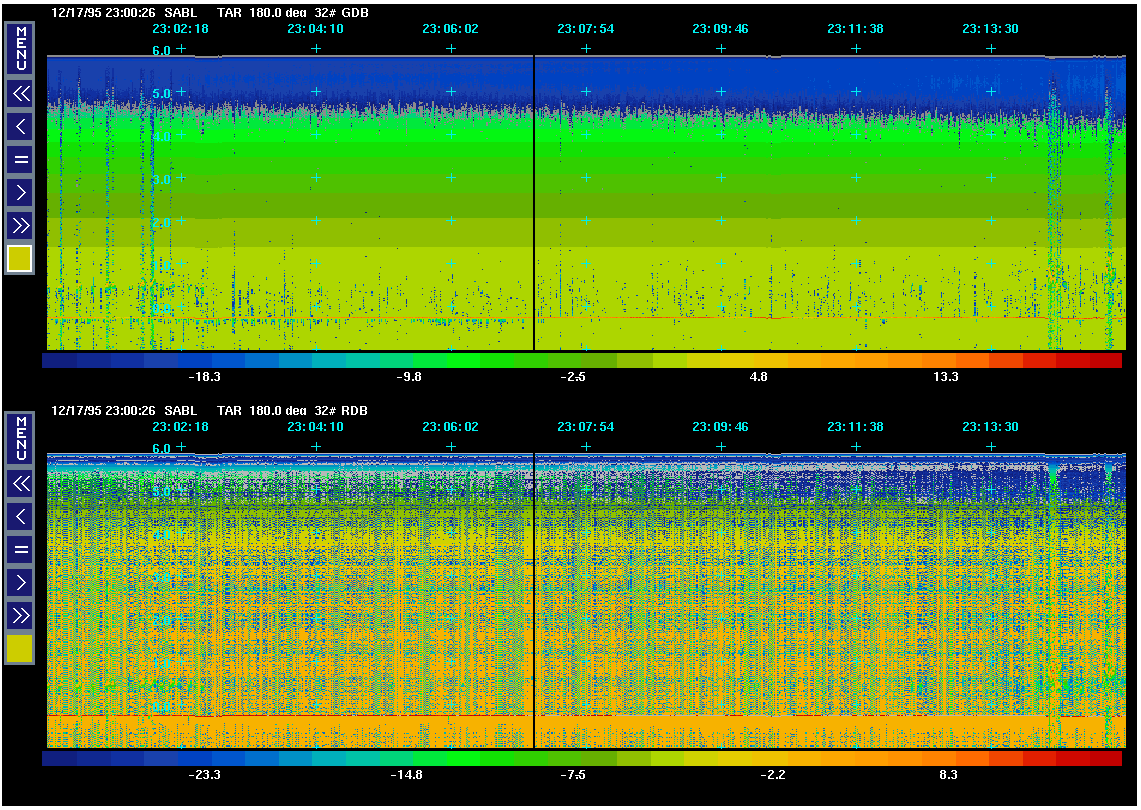Click the 23:11:38 time label in RDB plot
This screenshot has width=1141, height=810.
tap(855, 427)
